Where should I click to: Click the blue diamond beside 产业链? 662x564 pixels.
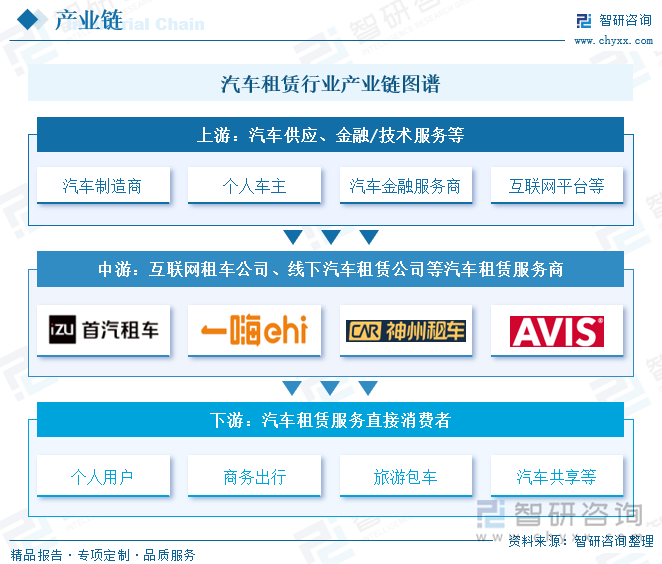coord(28,20)
